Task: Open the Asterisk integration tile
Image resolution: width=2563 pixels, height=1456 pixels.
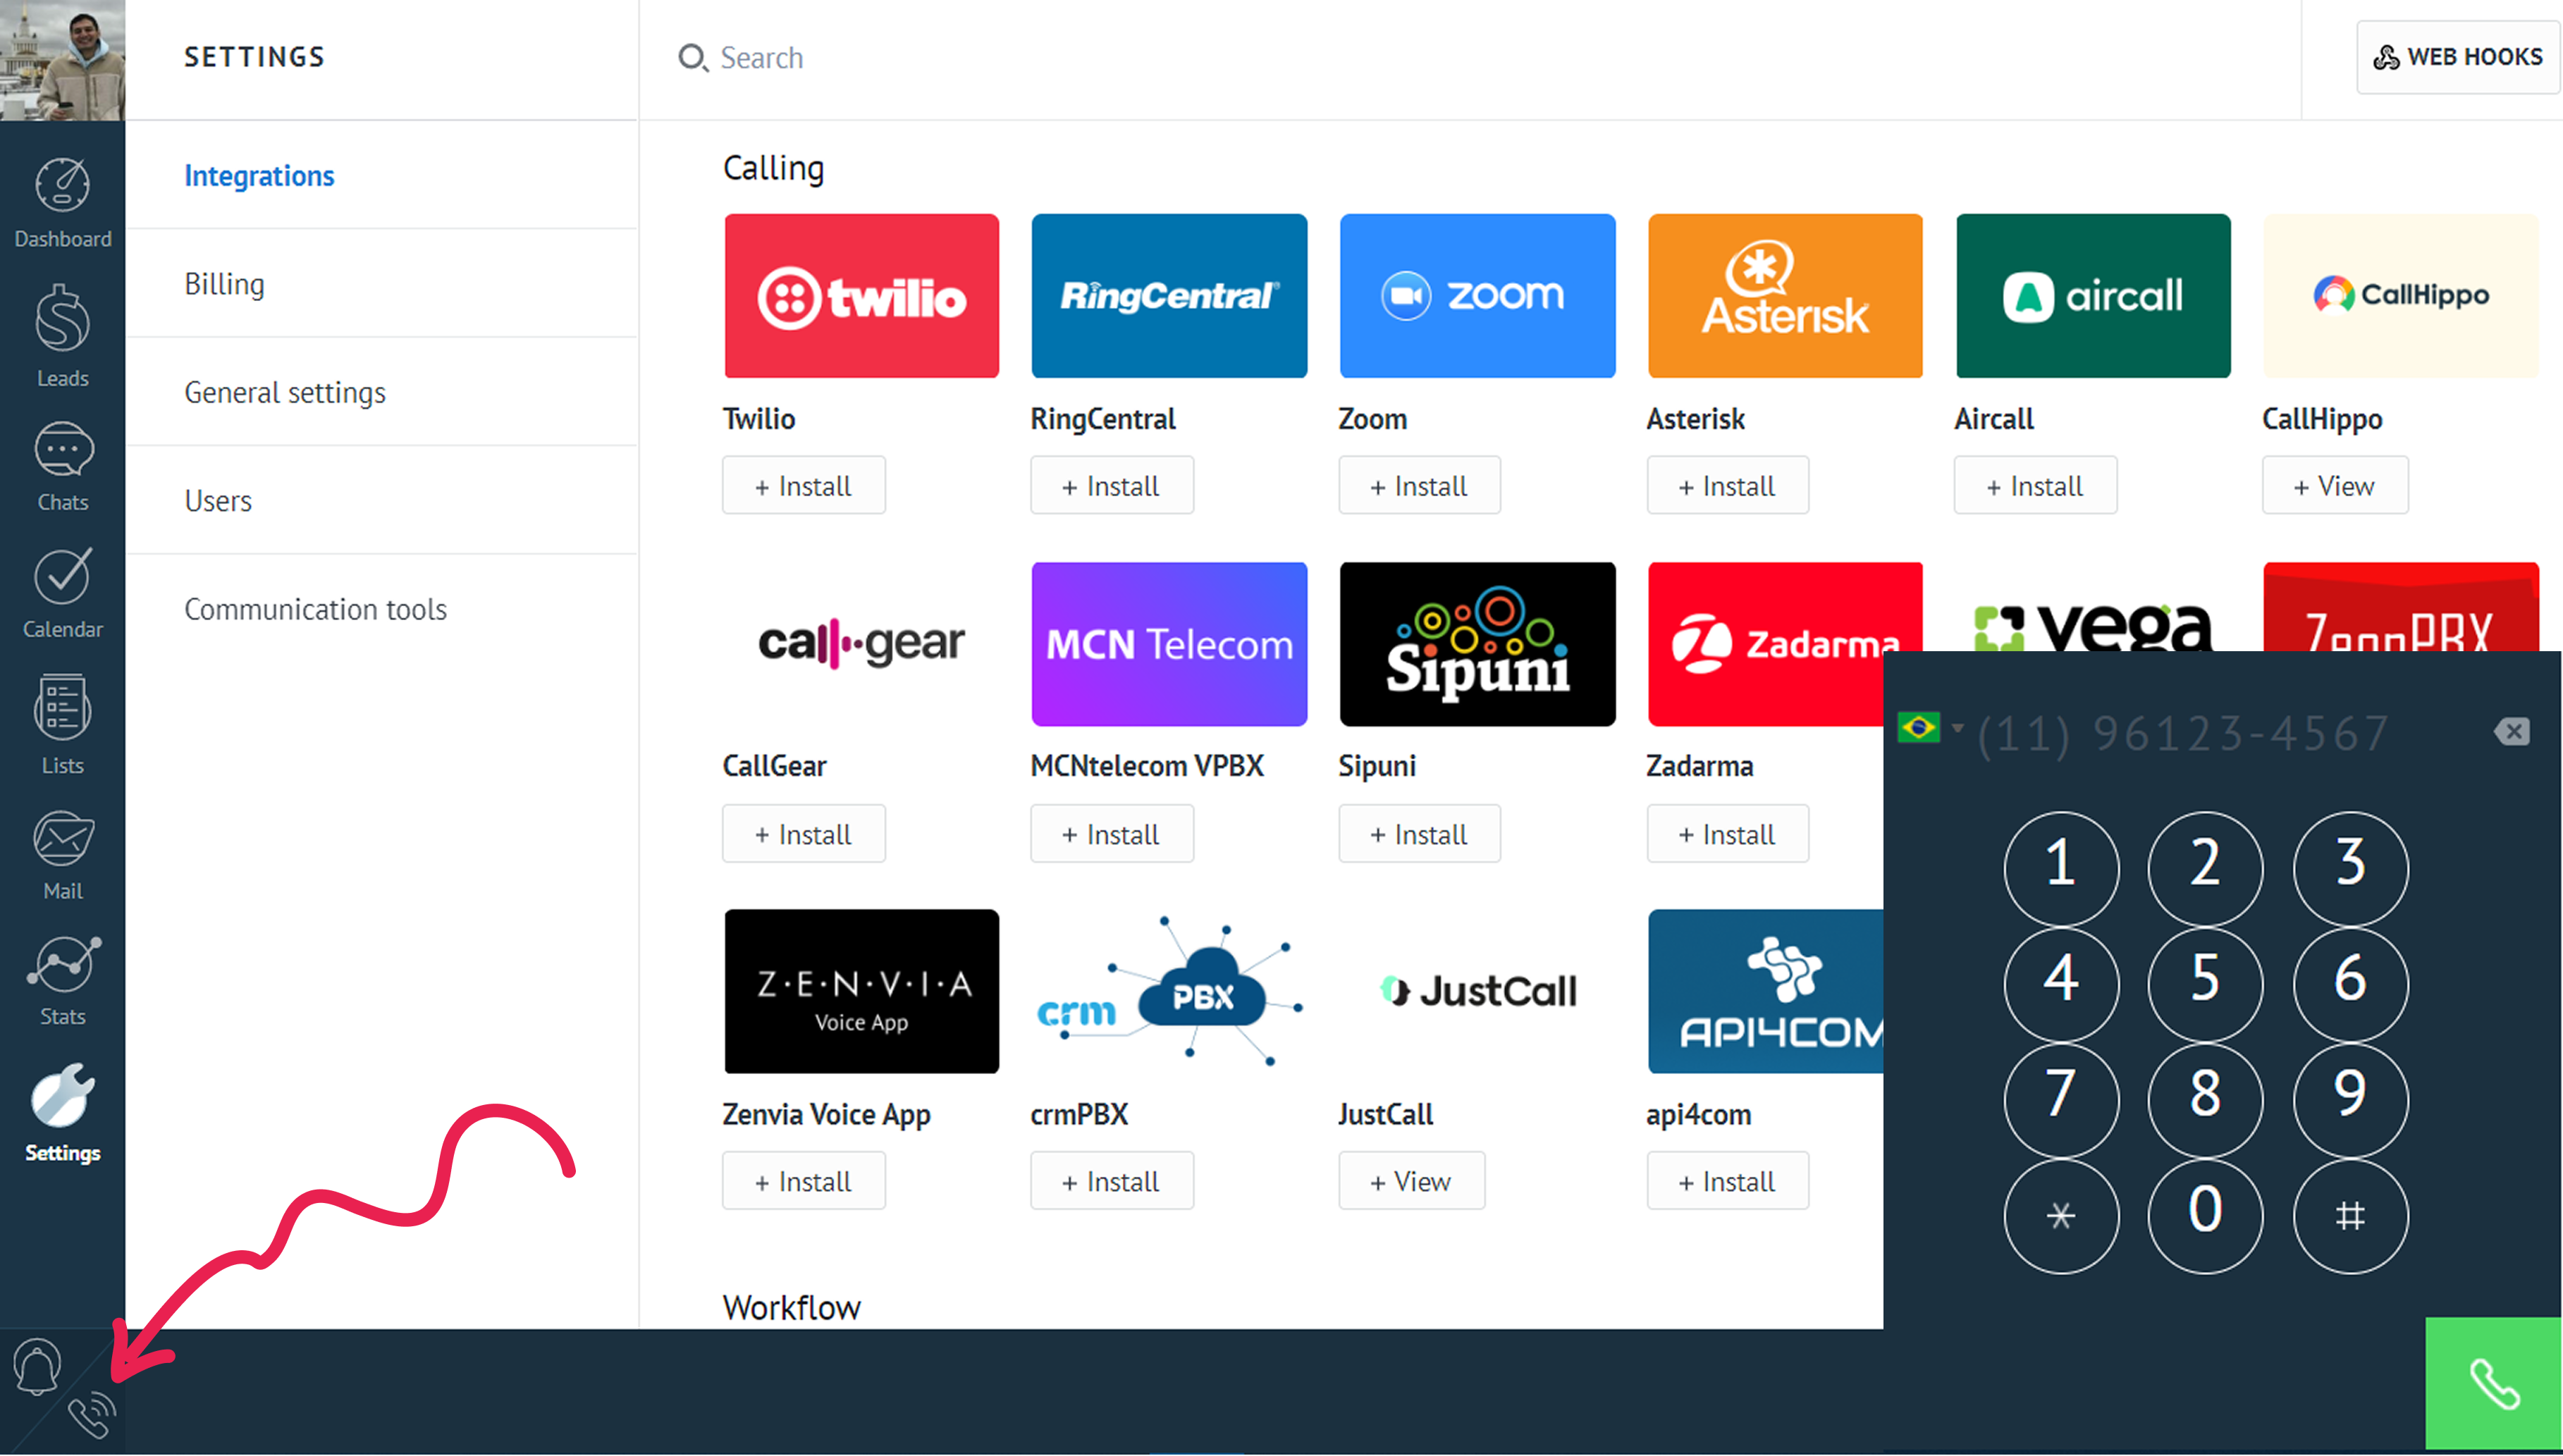Action: 1785,296
